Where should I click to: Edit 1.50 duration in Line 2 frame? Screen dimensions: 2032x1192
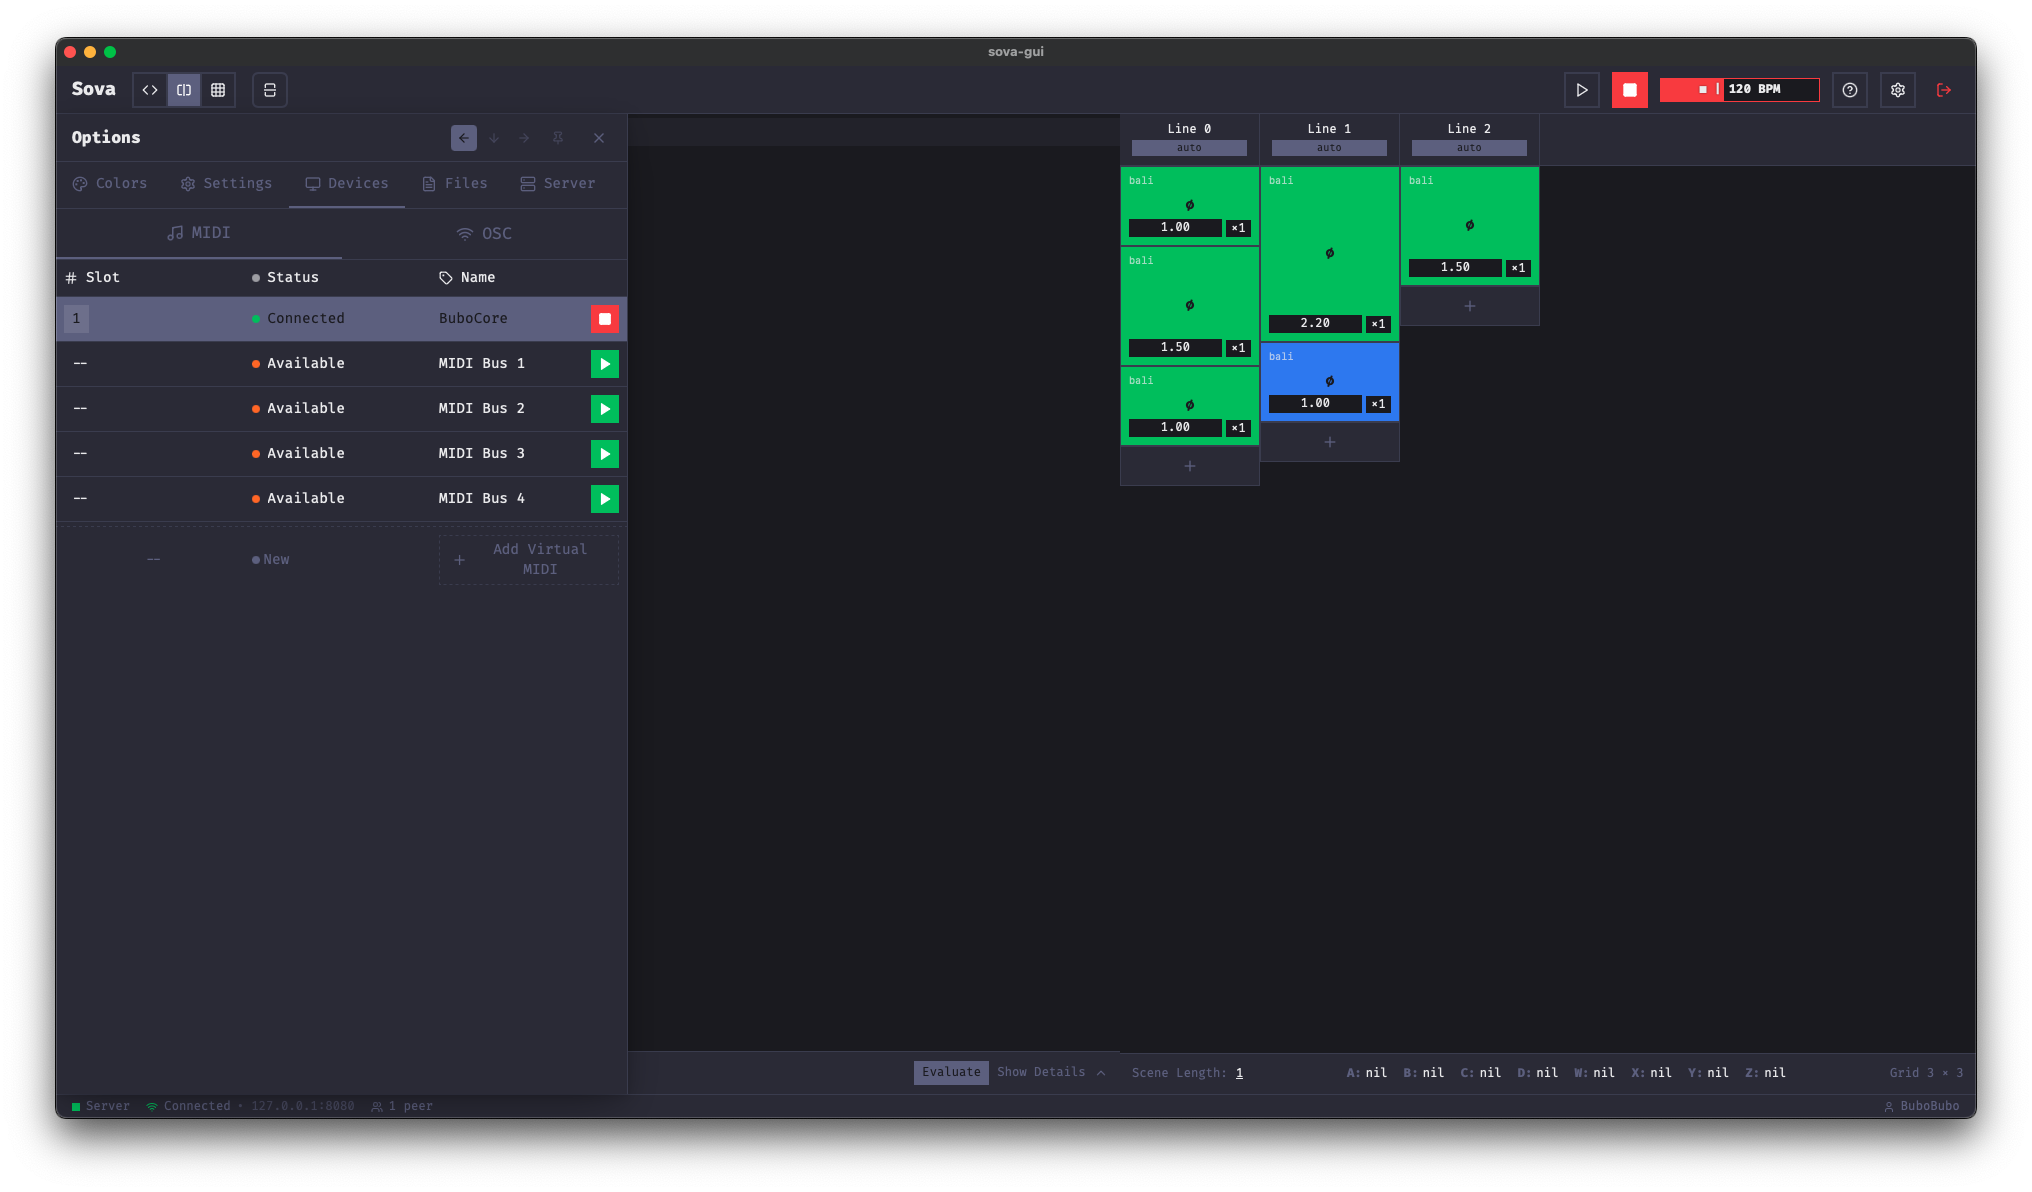pyautogui.click(x=1455, y=268)
